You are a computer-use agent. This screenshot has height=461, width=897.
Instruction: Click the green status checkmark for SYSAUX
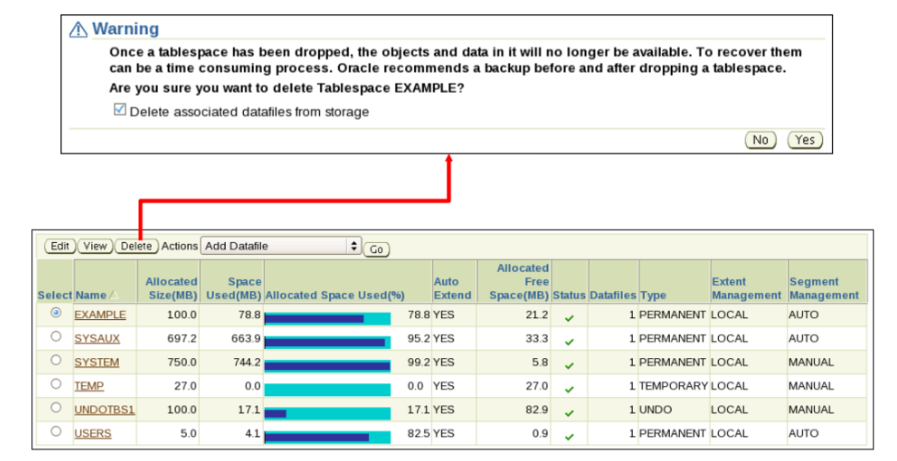(x=569, y=342)
